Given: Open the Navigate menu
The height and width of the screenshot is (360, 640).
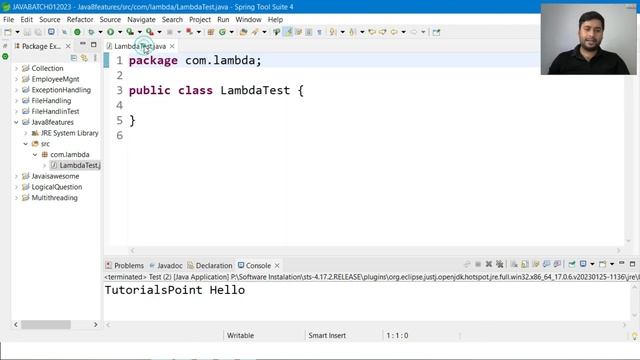Looking at the screenshot, I should click(x=141, y=20).
